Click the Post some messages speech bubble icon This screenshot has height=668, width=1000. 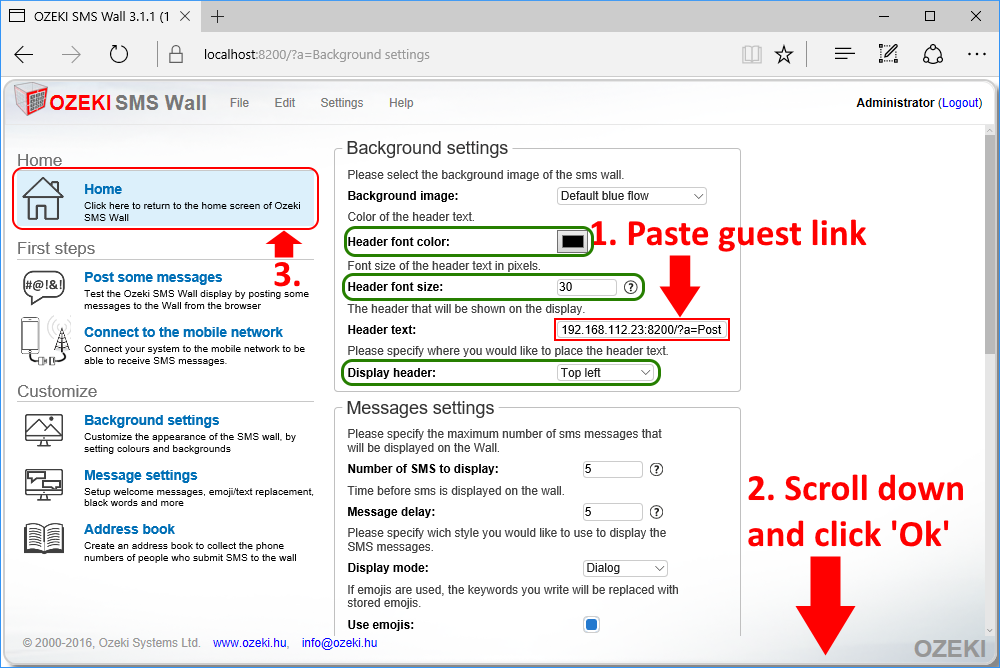[x=43, y=286]
